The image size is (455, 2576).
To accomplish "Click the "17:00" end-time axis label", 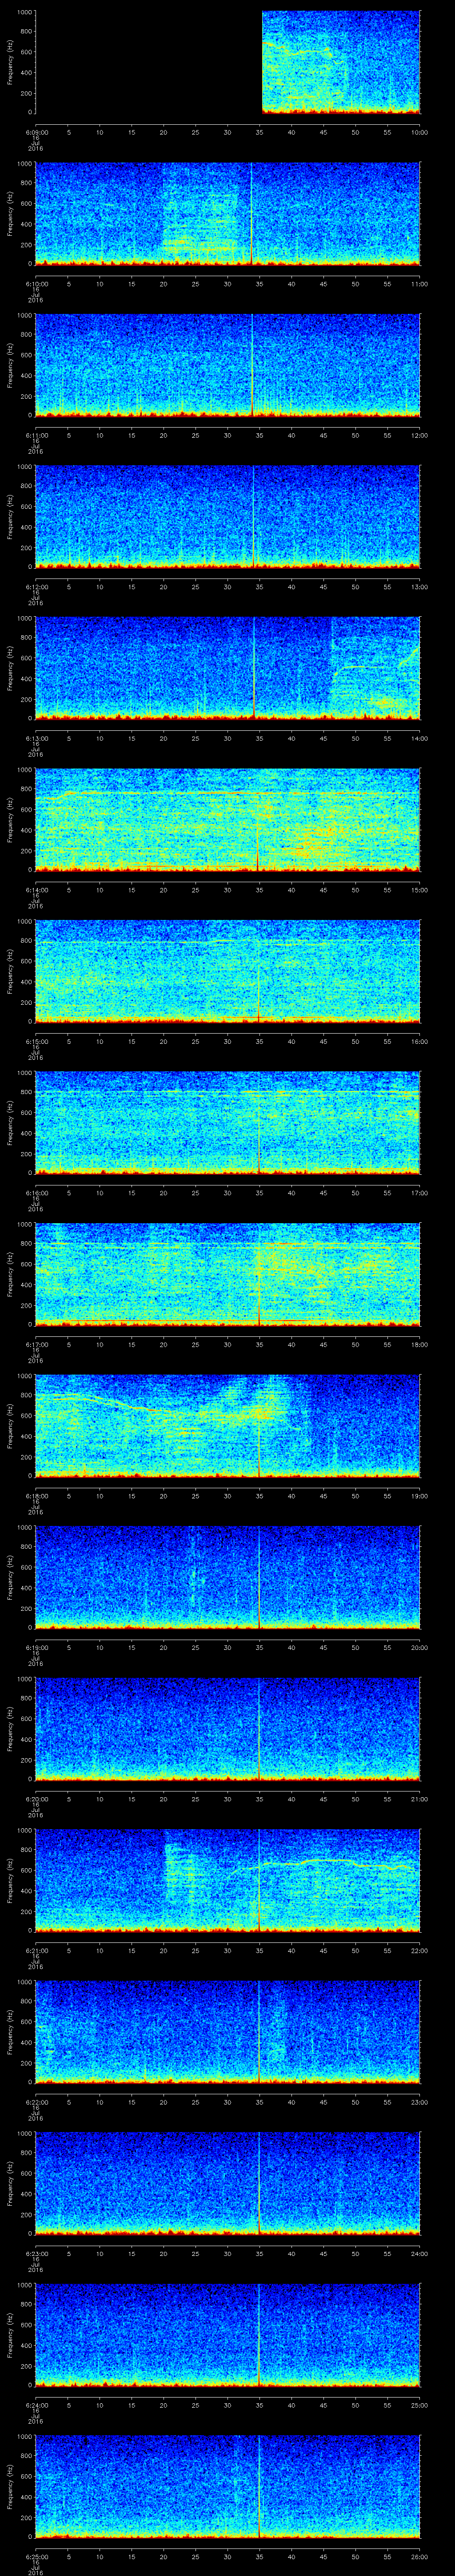I will 419,1193.
